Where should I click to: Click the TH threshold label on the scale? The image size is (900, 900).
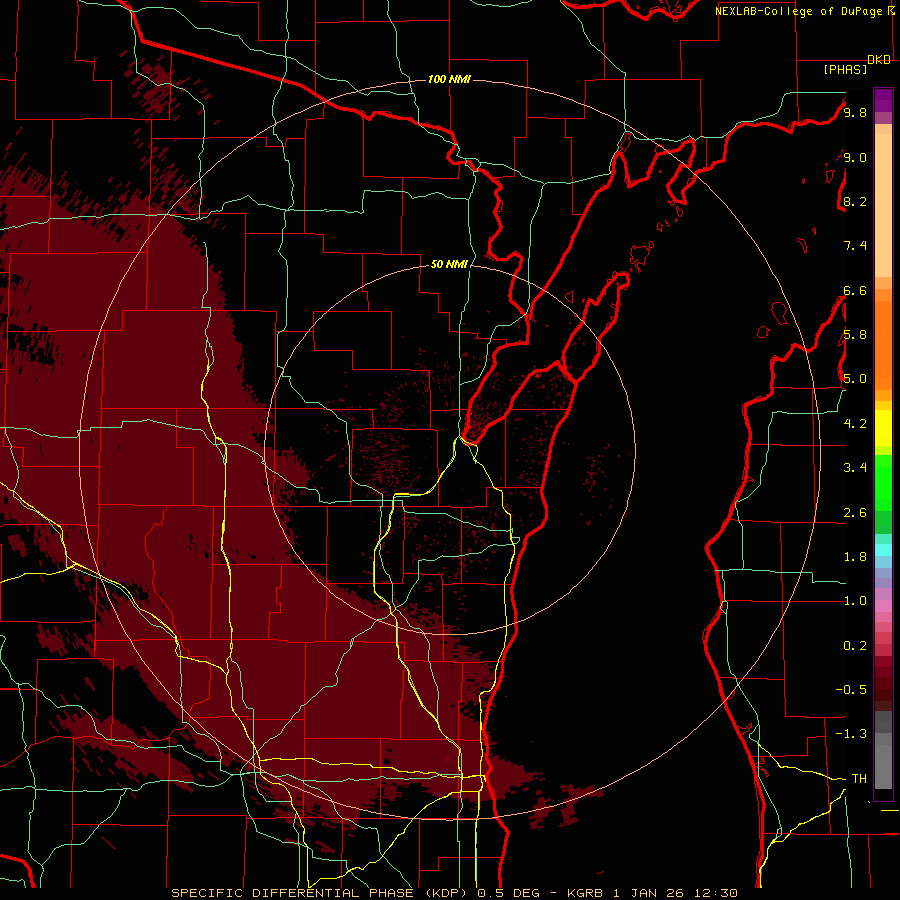coord(859,779)
